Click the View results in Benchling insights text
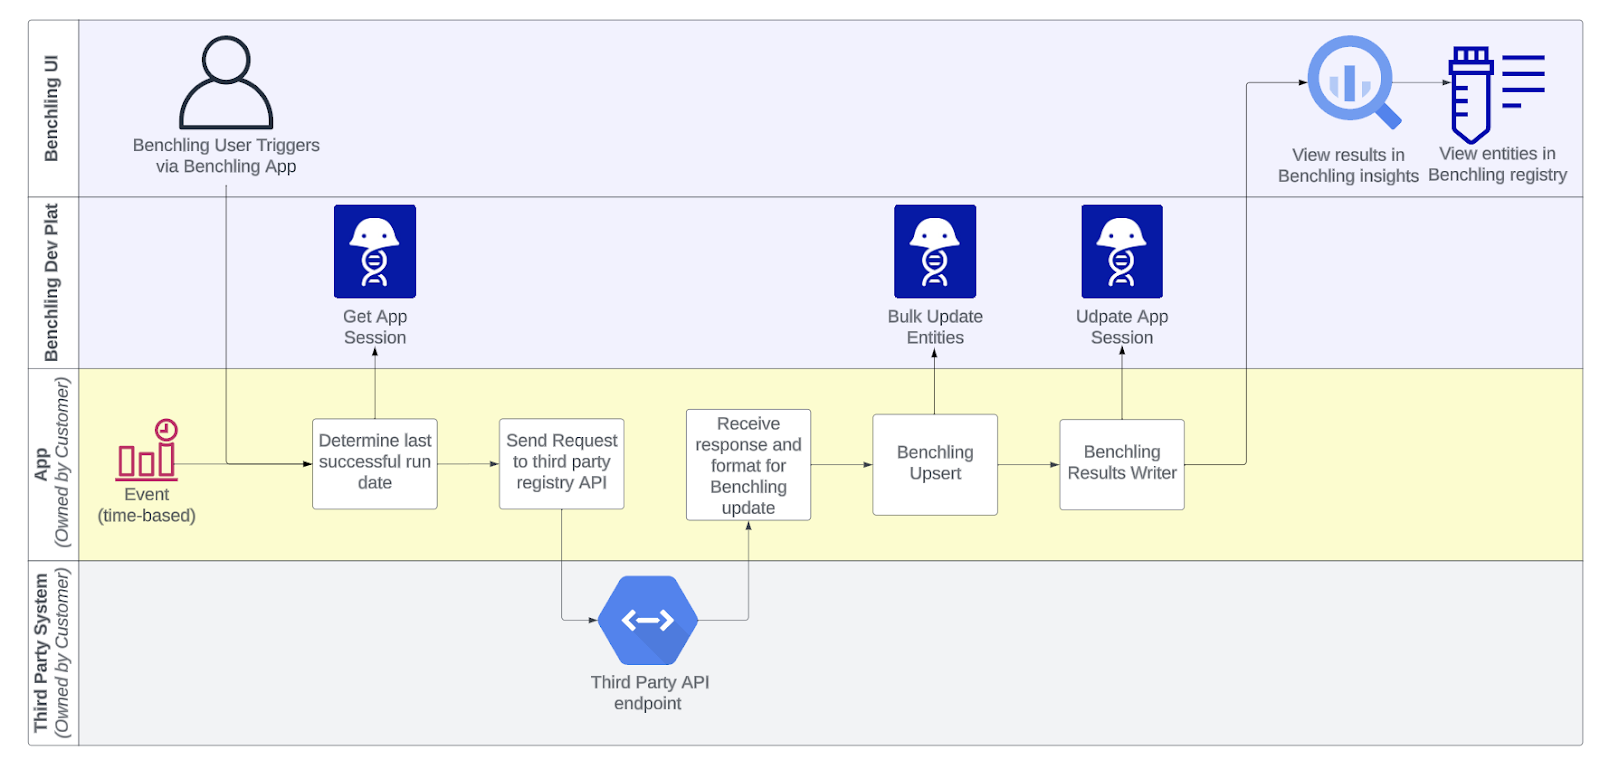The height and width of the screenshot is (760, 1600). click(x=1348, y=165)
